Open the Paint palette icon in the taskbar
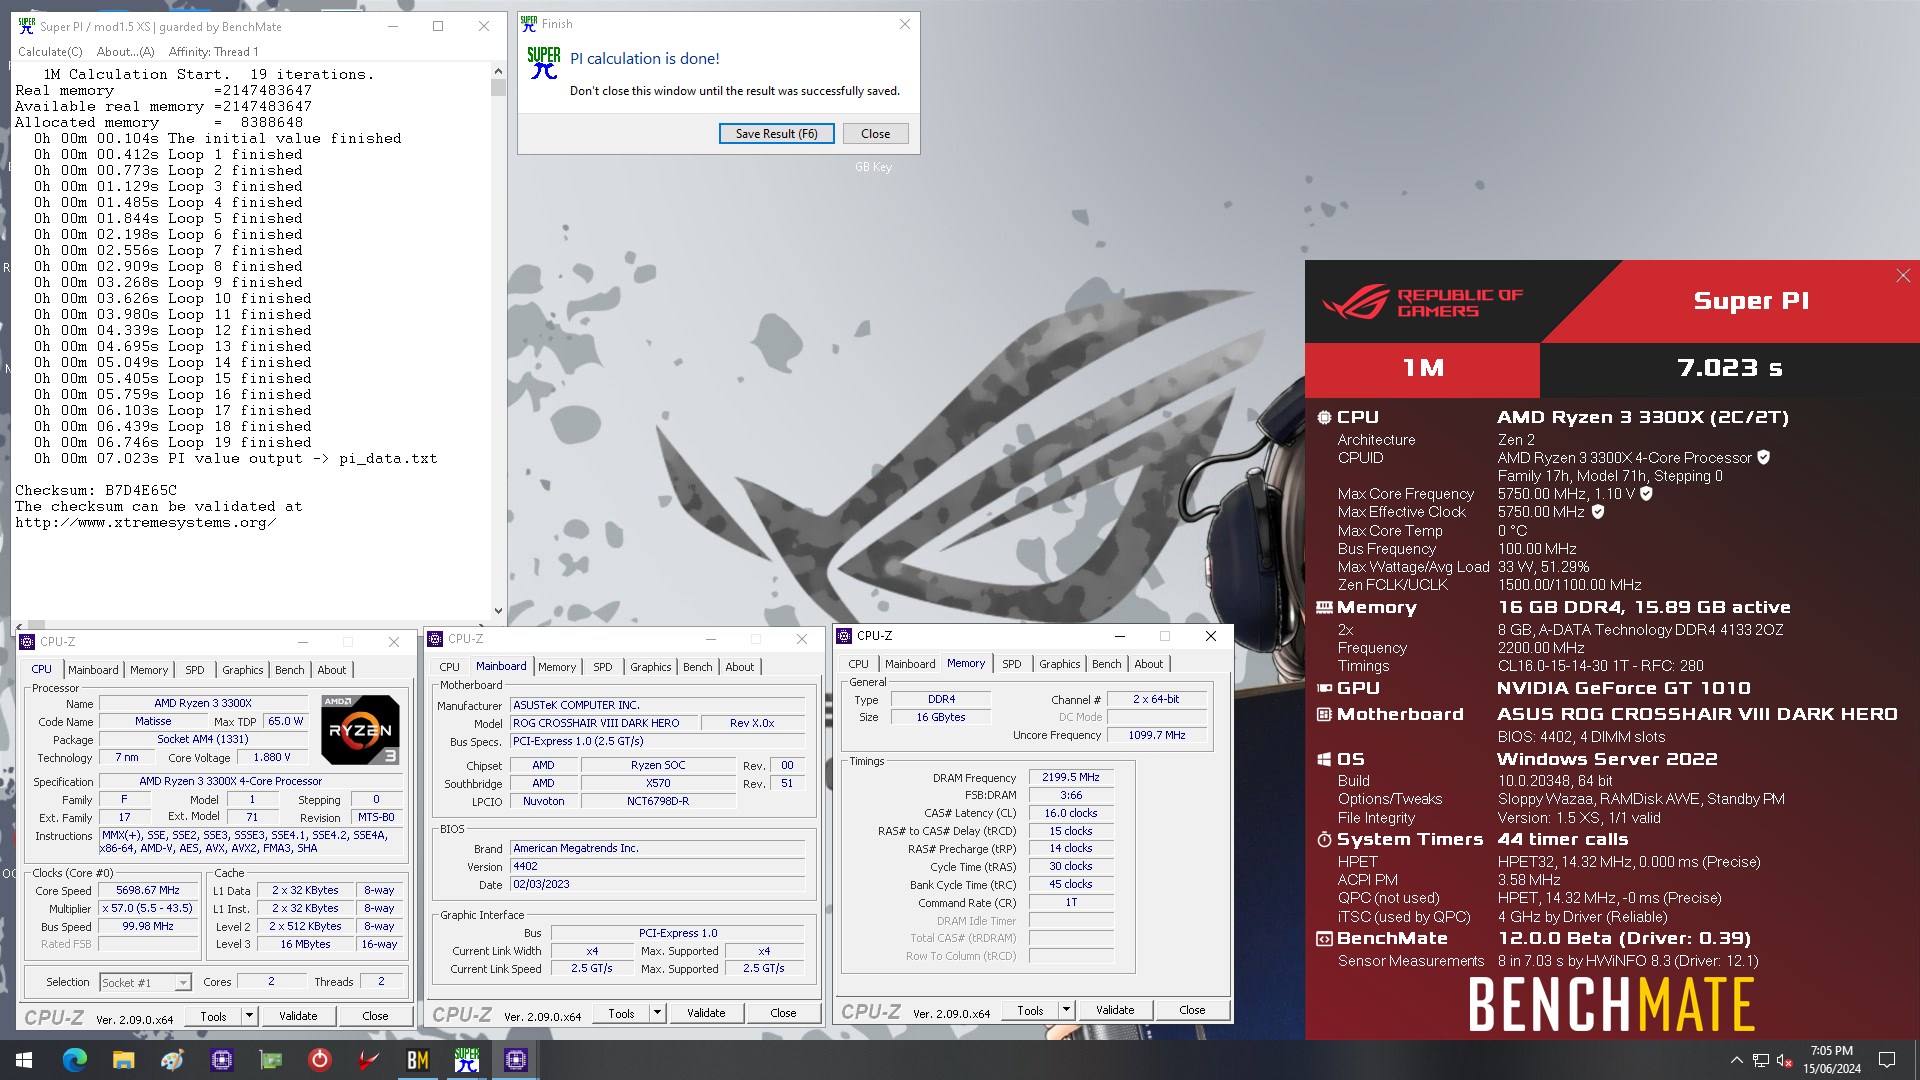 pyautogui.click(x=172, y=1060)
